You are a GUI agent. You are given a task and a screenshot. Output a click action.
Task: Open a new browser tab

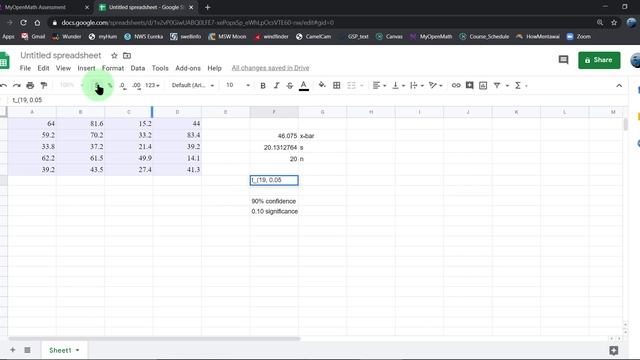click(207, 7)
